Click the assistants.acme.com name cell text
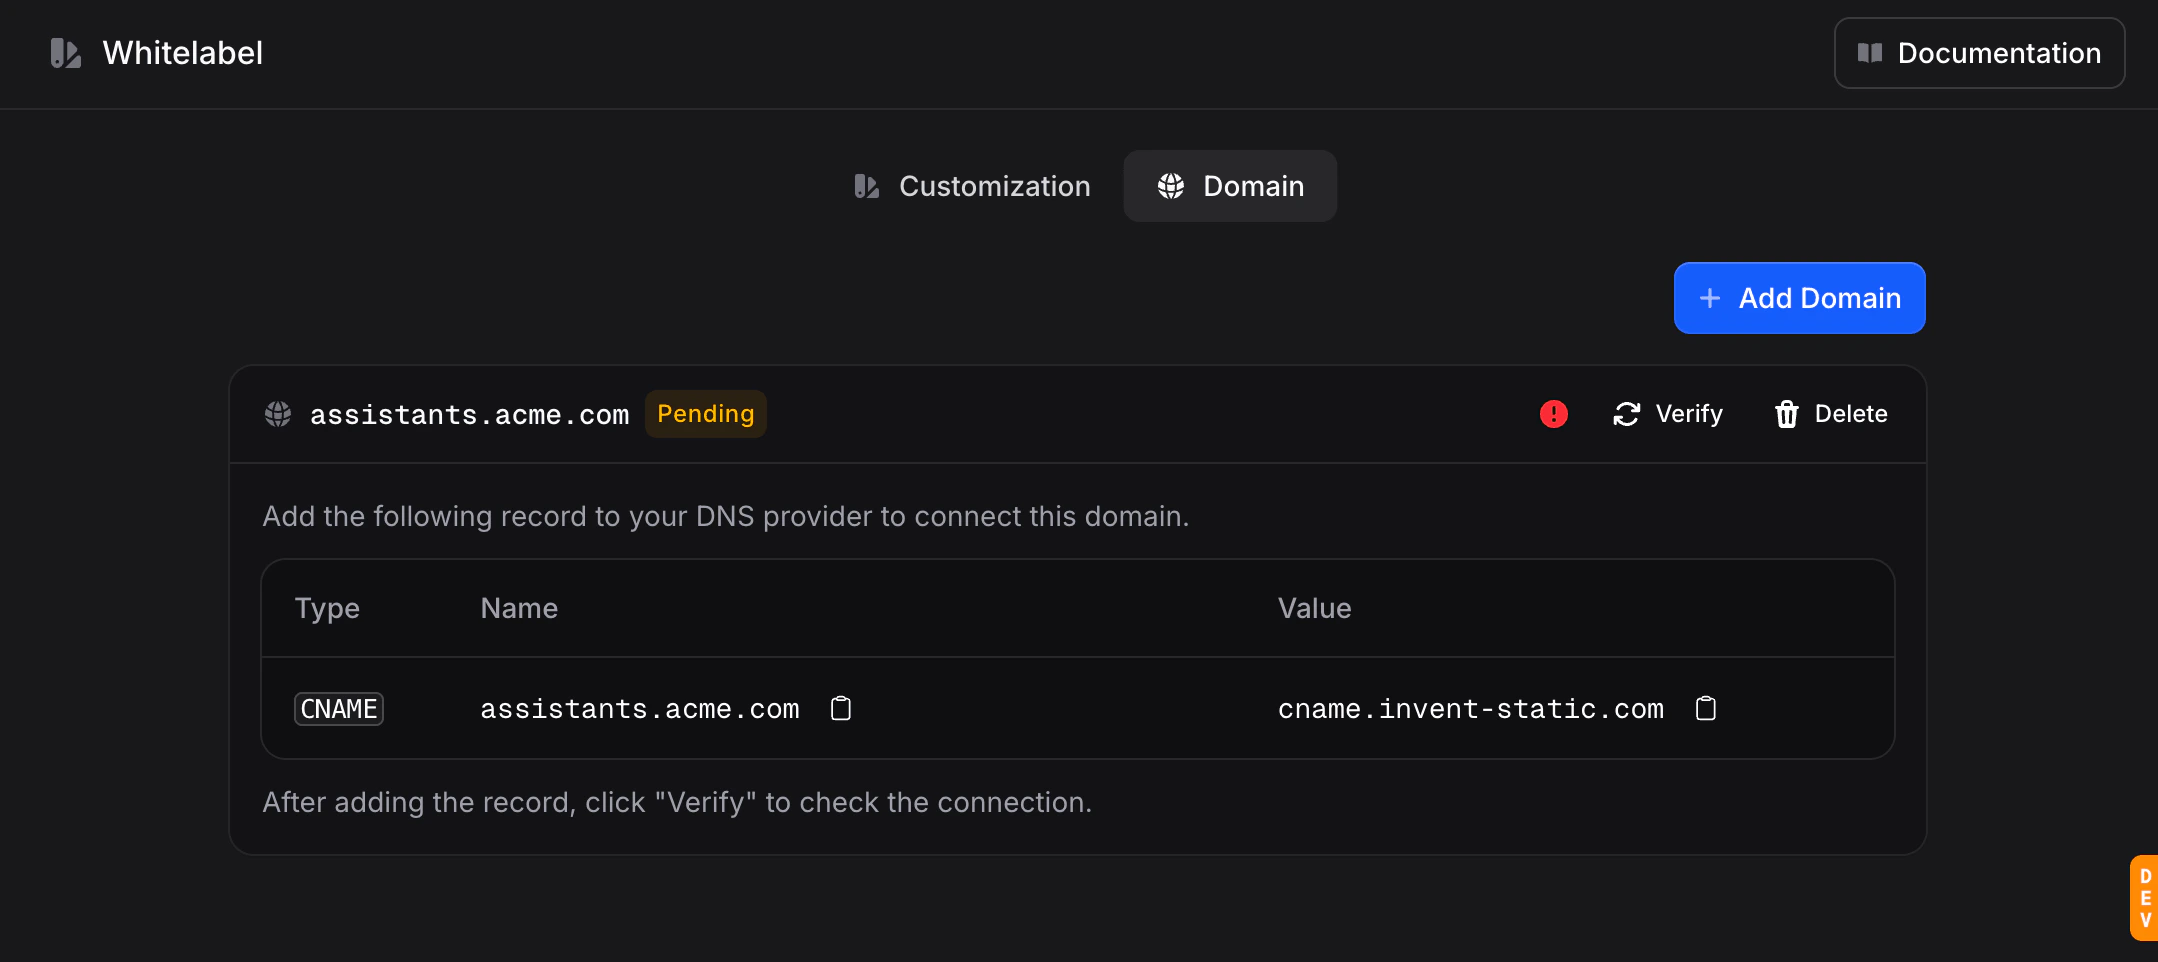 click(x=640, y=709)
